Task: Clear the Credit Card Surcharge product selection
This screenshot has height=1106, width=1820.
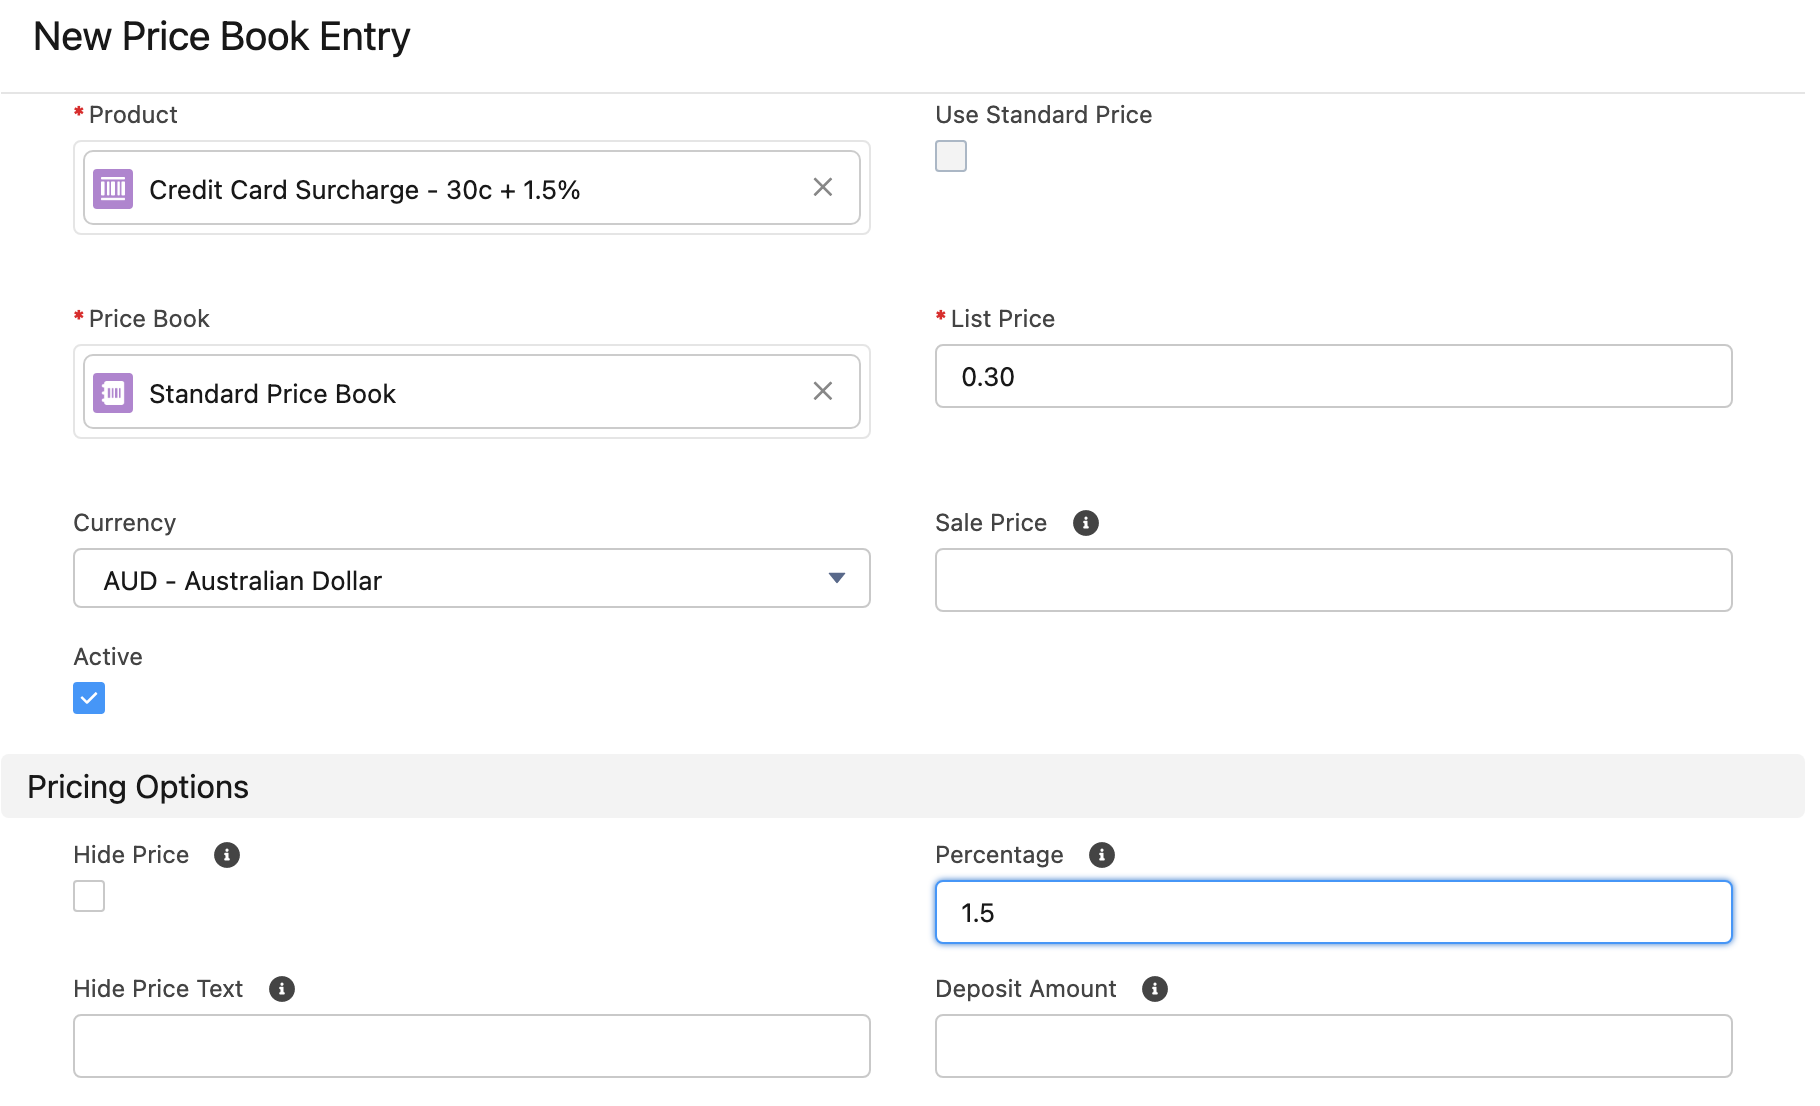Action: point(823,187)
